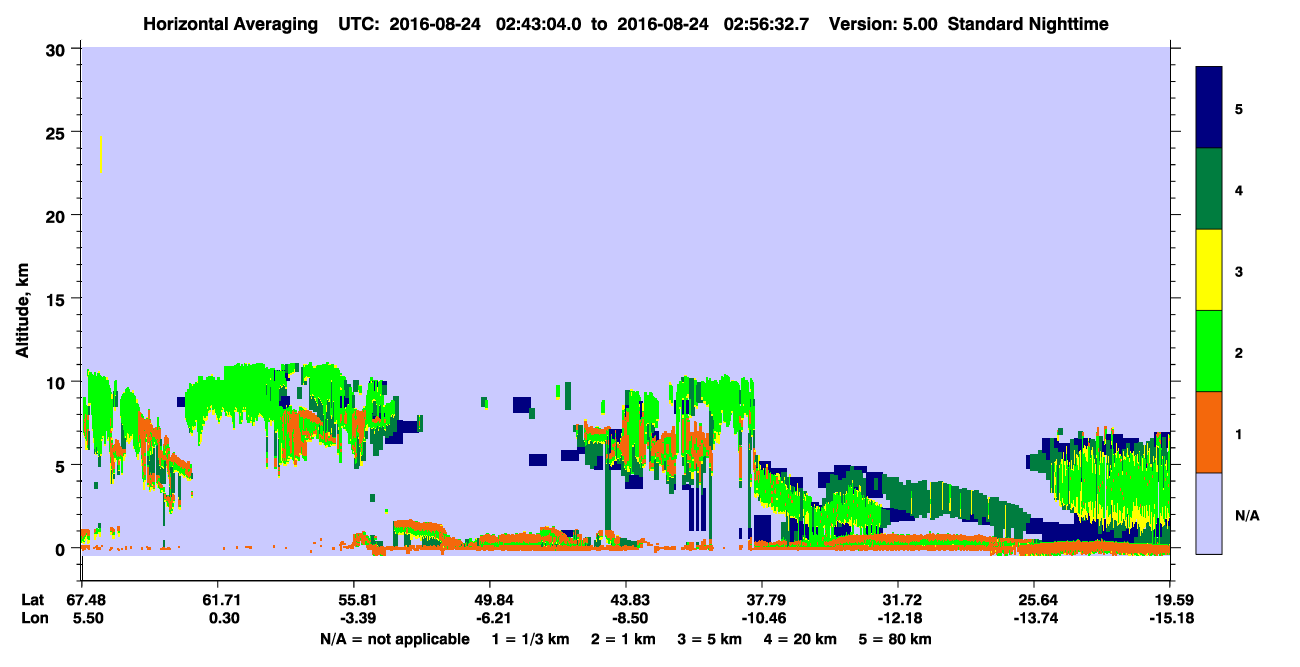Click the 'Lat' row label
Image resolution: width=1300 pixels, height=667 pixels.
[31, 600]
